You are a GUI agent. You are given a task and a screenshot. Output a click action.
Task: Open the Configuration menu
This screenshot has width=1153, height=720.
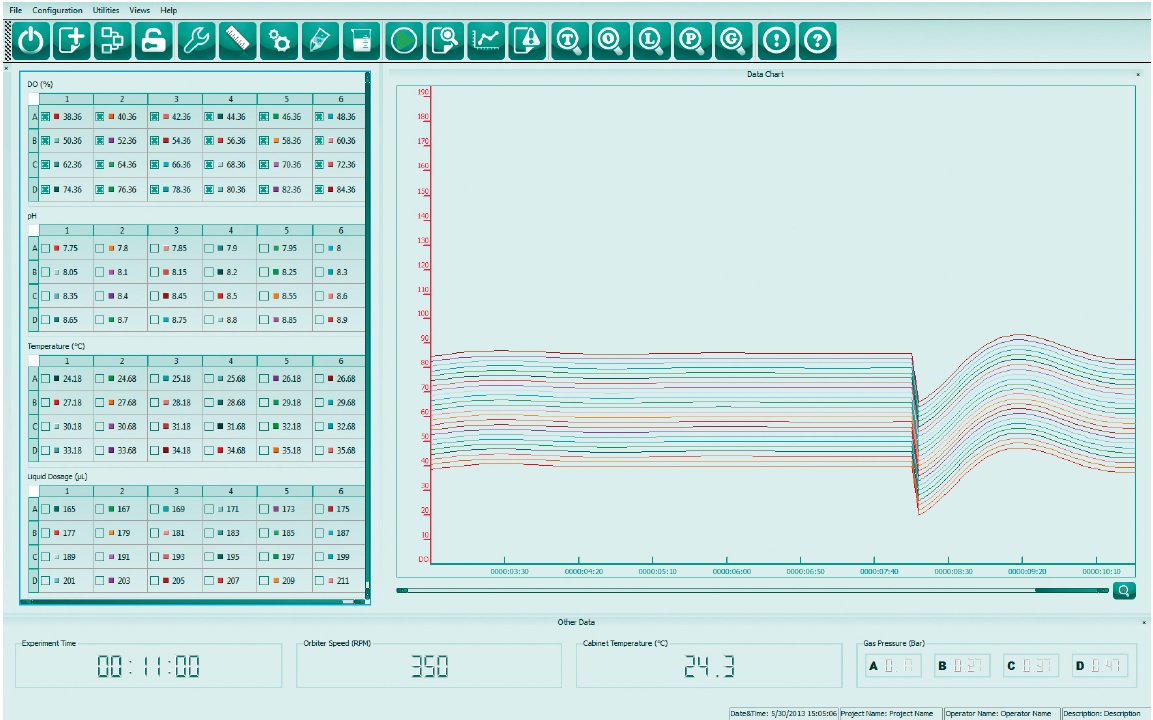point(57,10)
